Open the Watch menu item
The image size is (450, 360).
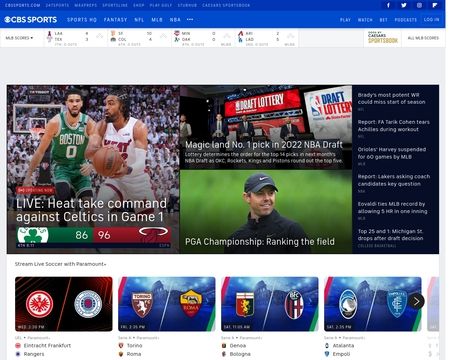coord(365,20)
